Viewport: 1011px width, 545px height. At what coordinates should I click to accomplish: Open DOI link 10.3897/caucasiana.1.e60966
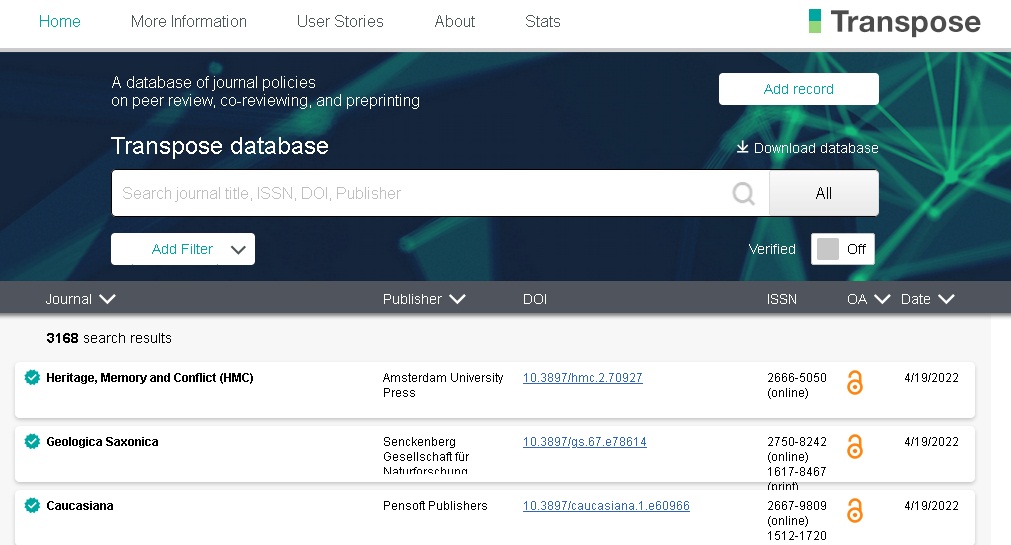coord(606,506)
